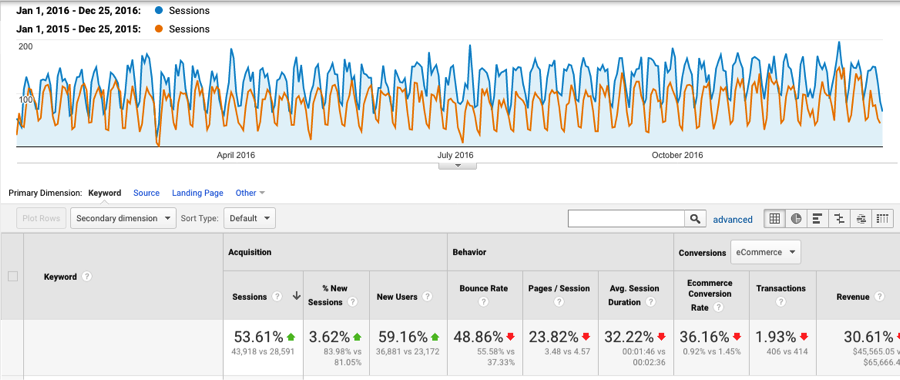Click the Plot Rows button
This screenshot has width=900, height=380.
pyautogui.click(x=41, y=218)
